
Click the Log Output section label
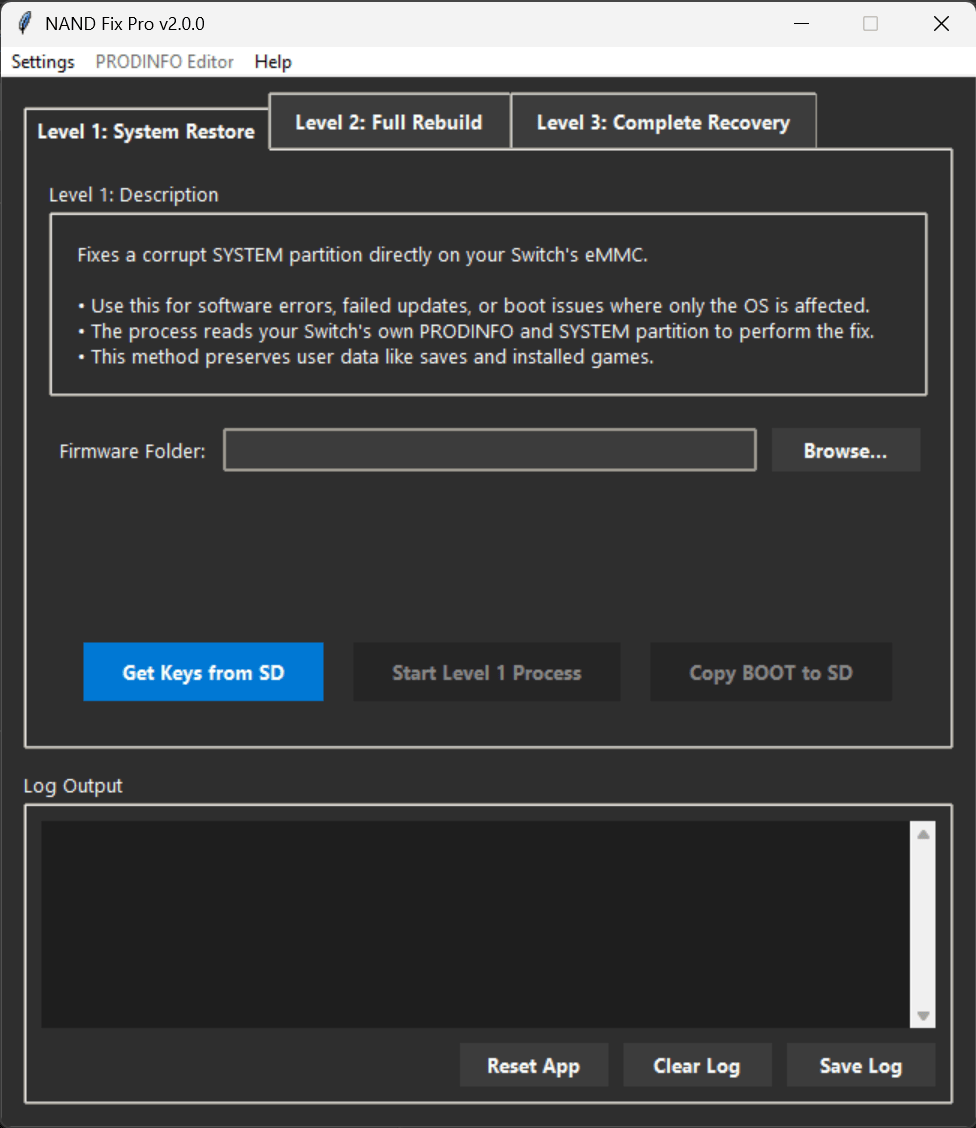(72, 786)
